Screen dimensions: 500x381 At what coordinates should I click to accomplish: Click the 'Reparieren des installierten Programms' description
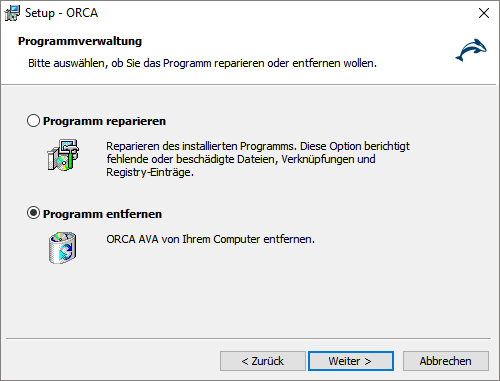click(x=258, y=159)
